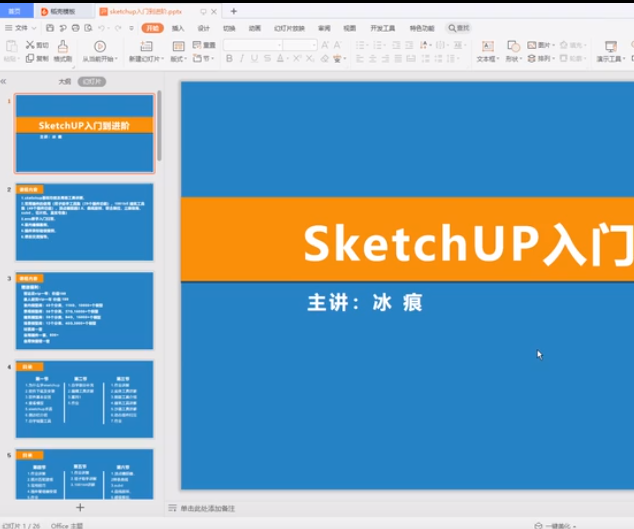The image size is (634, 529).
Task: Open the Transitions (切换) ribbon tab
Action: (x=229, y=28)
